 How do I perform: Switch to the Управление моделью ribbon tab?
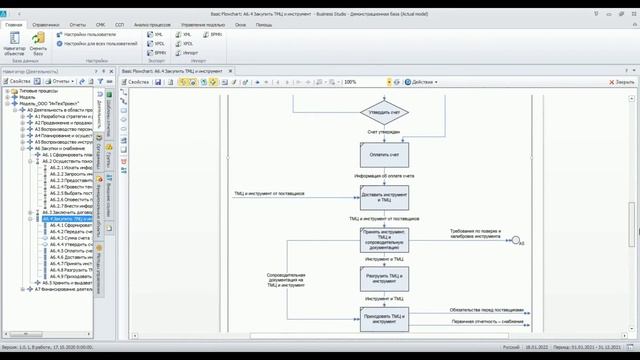[203, 25]
